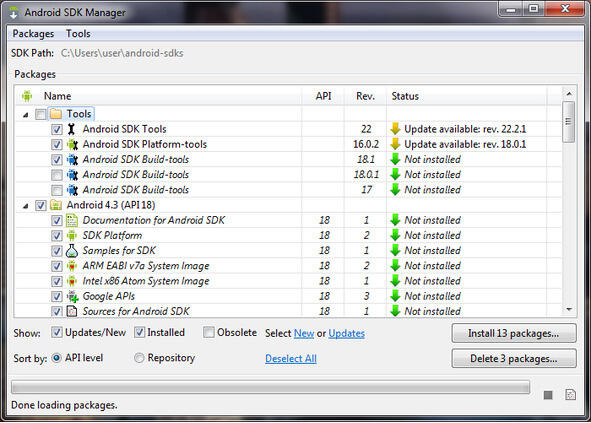Click the Intel x86 Atom System Image icon

click(x=72, y=281)
